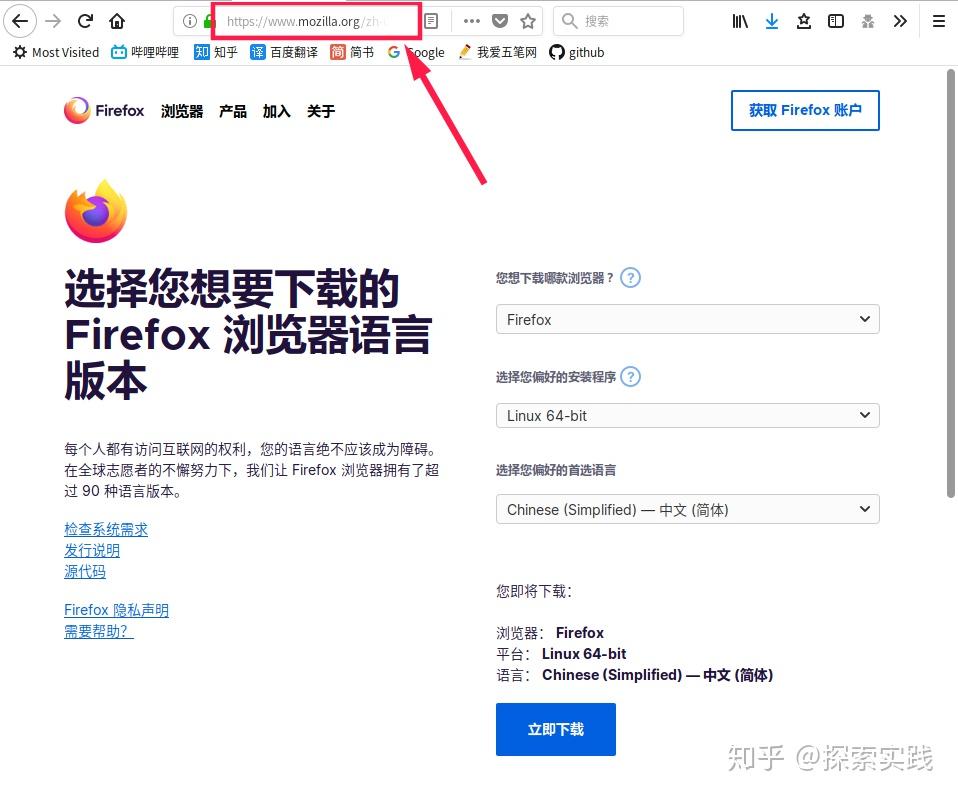
Task: Open the home page icon
Action: [x=117, y=21]
